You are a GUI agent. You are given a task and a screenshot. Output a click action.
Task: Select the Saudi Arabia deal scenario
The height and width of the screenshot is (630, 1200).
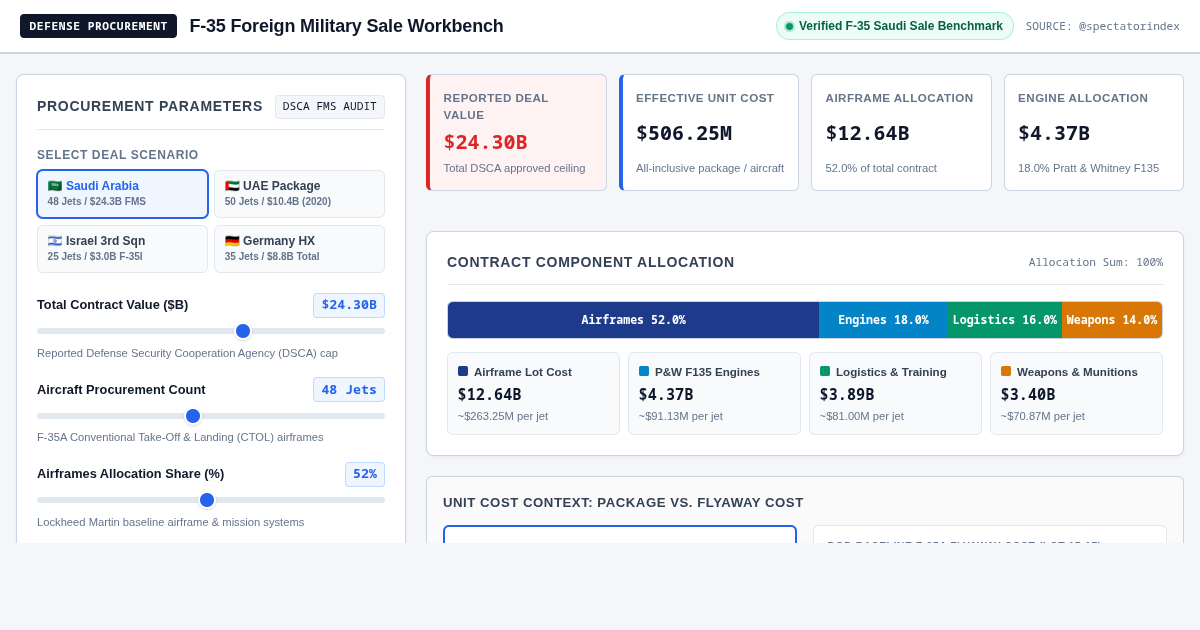point(122,194)
